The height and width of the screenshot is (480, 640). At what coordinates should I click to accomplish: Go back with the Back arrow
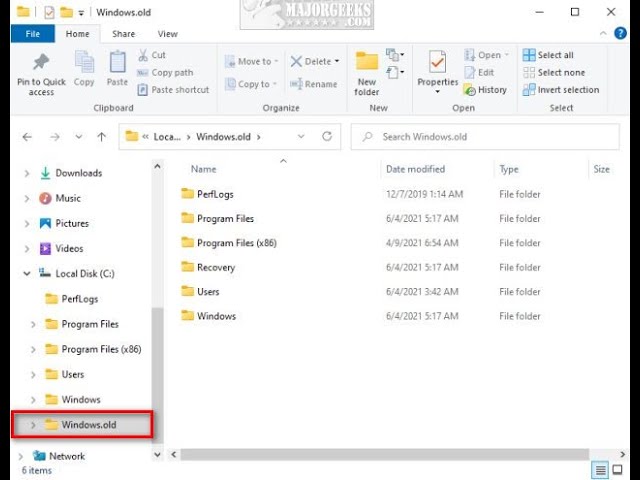(27, 137)
